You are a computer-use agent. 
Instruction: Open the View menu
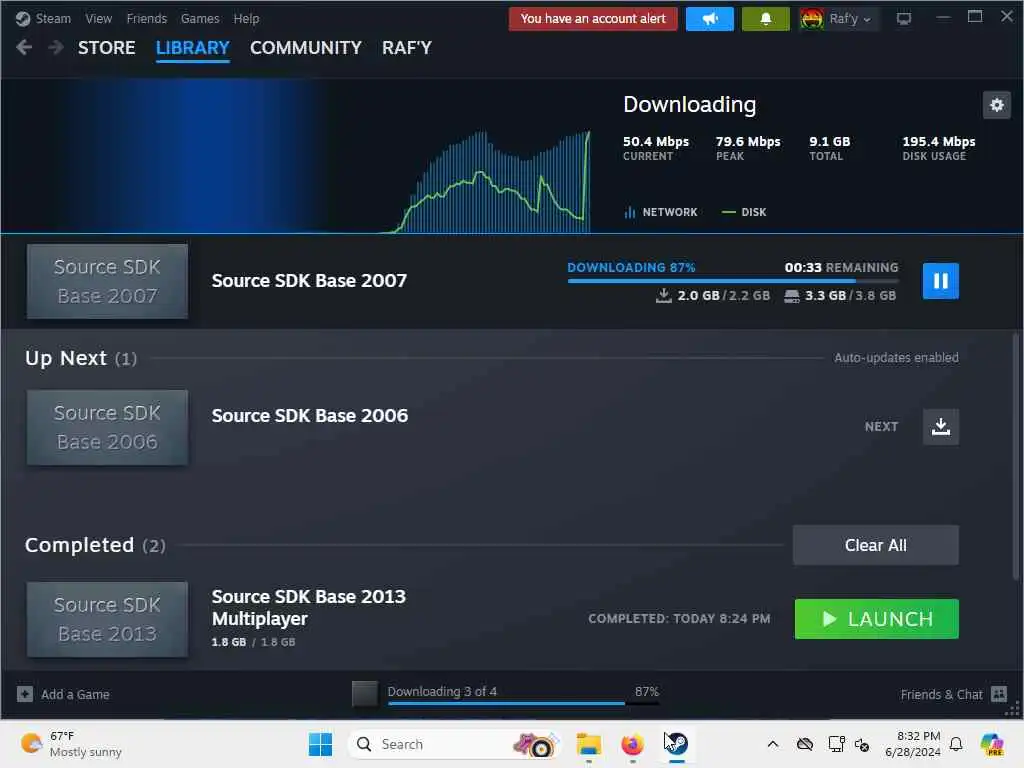[x=99, y=19]
